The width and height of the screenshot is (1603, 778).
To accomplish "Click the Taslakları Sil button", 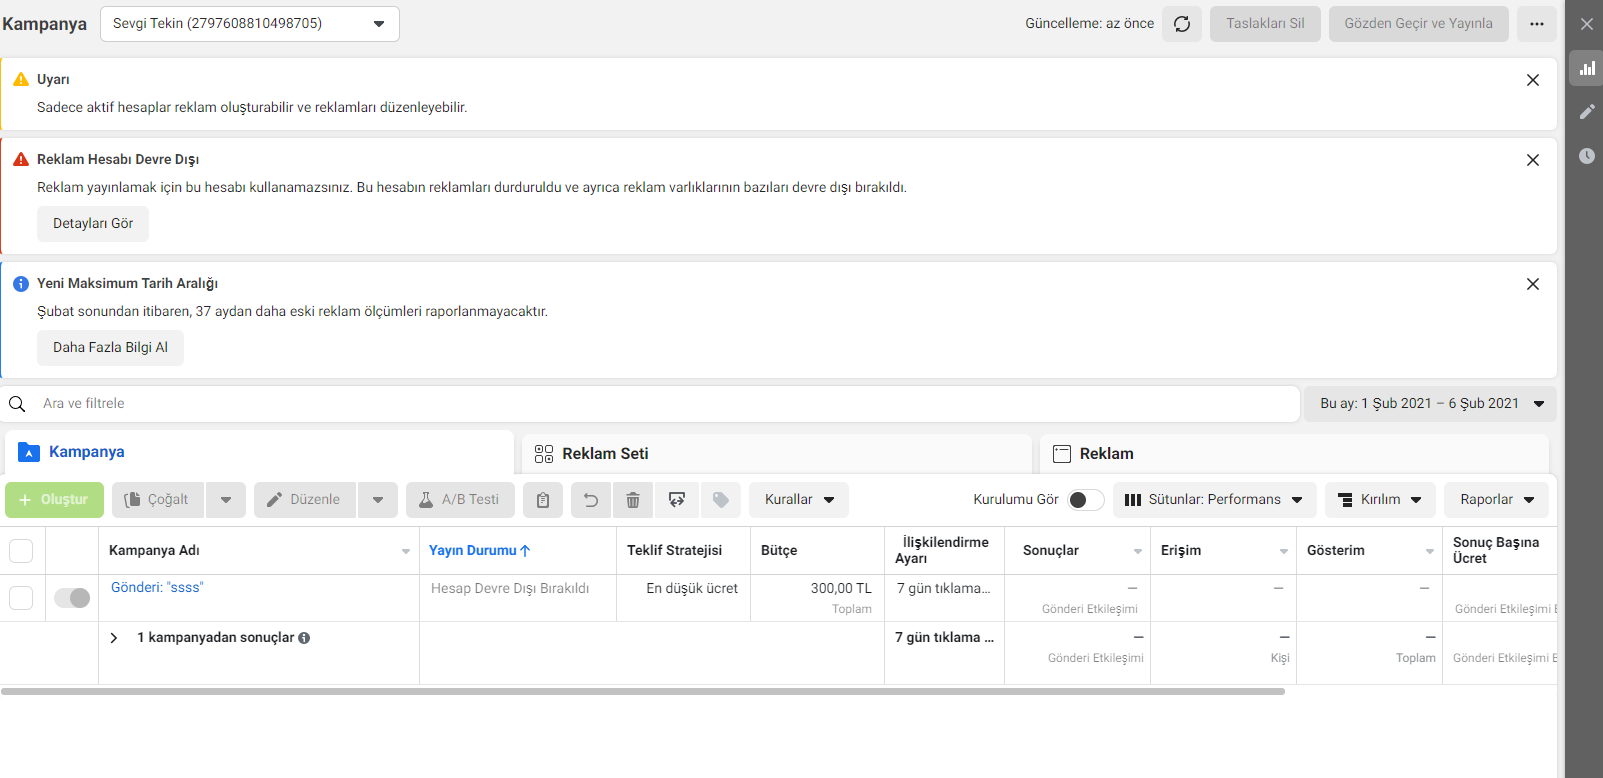I will 1265,24.
